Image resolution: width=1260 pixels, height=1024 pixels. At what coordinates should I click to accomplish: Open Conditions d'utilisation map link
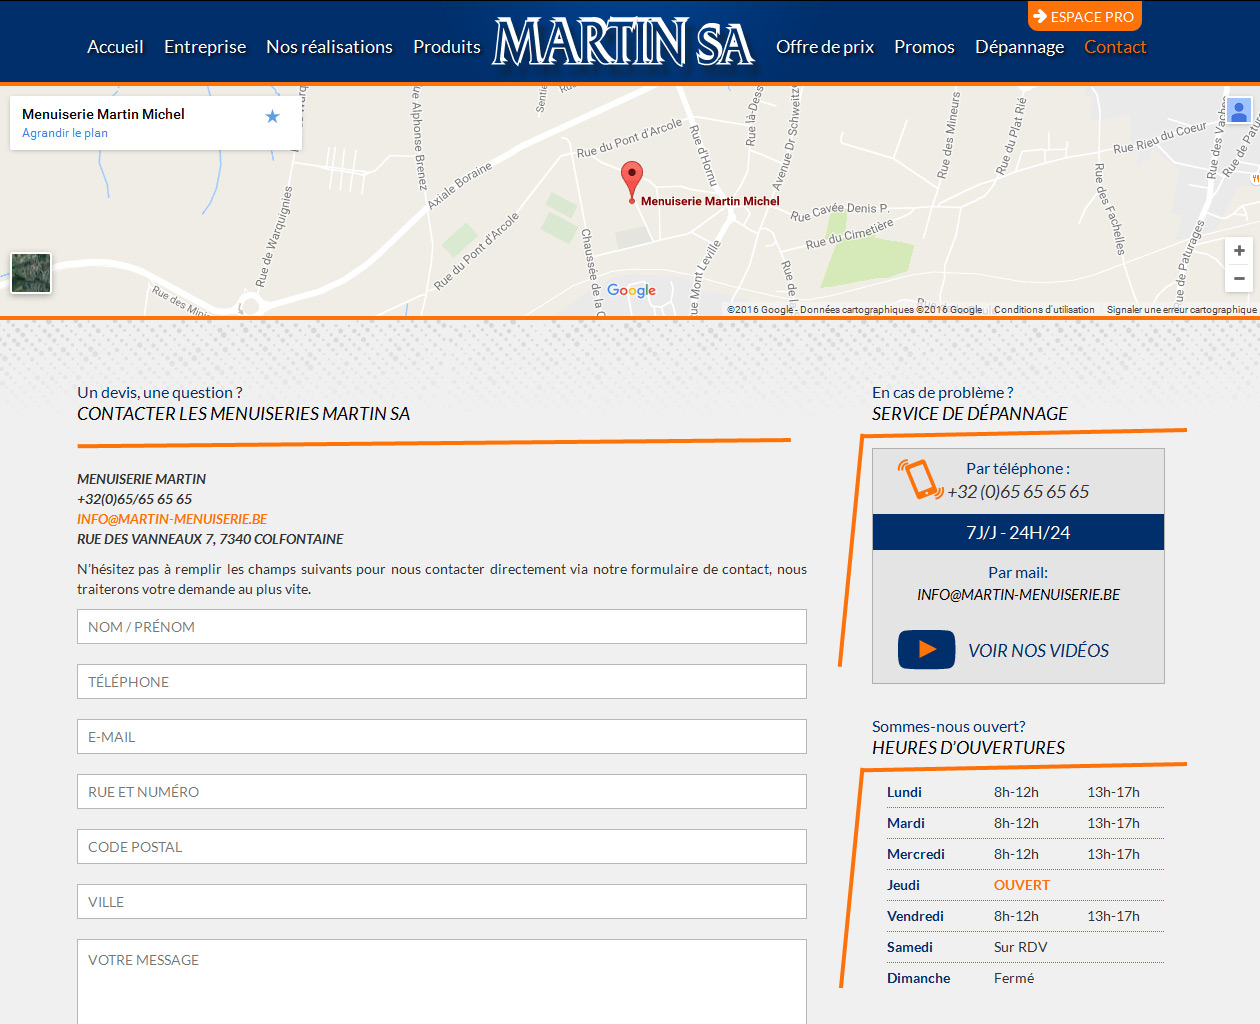[x=1044, y=310]
